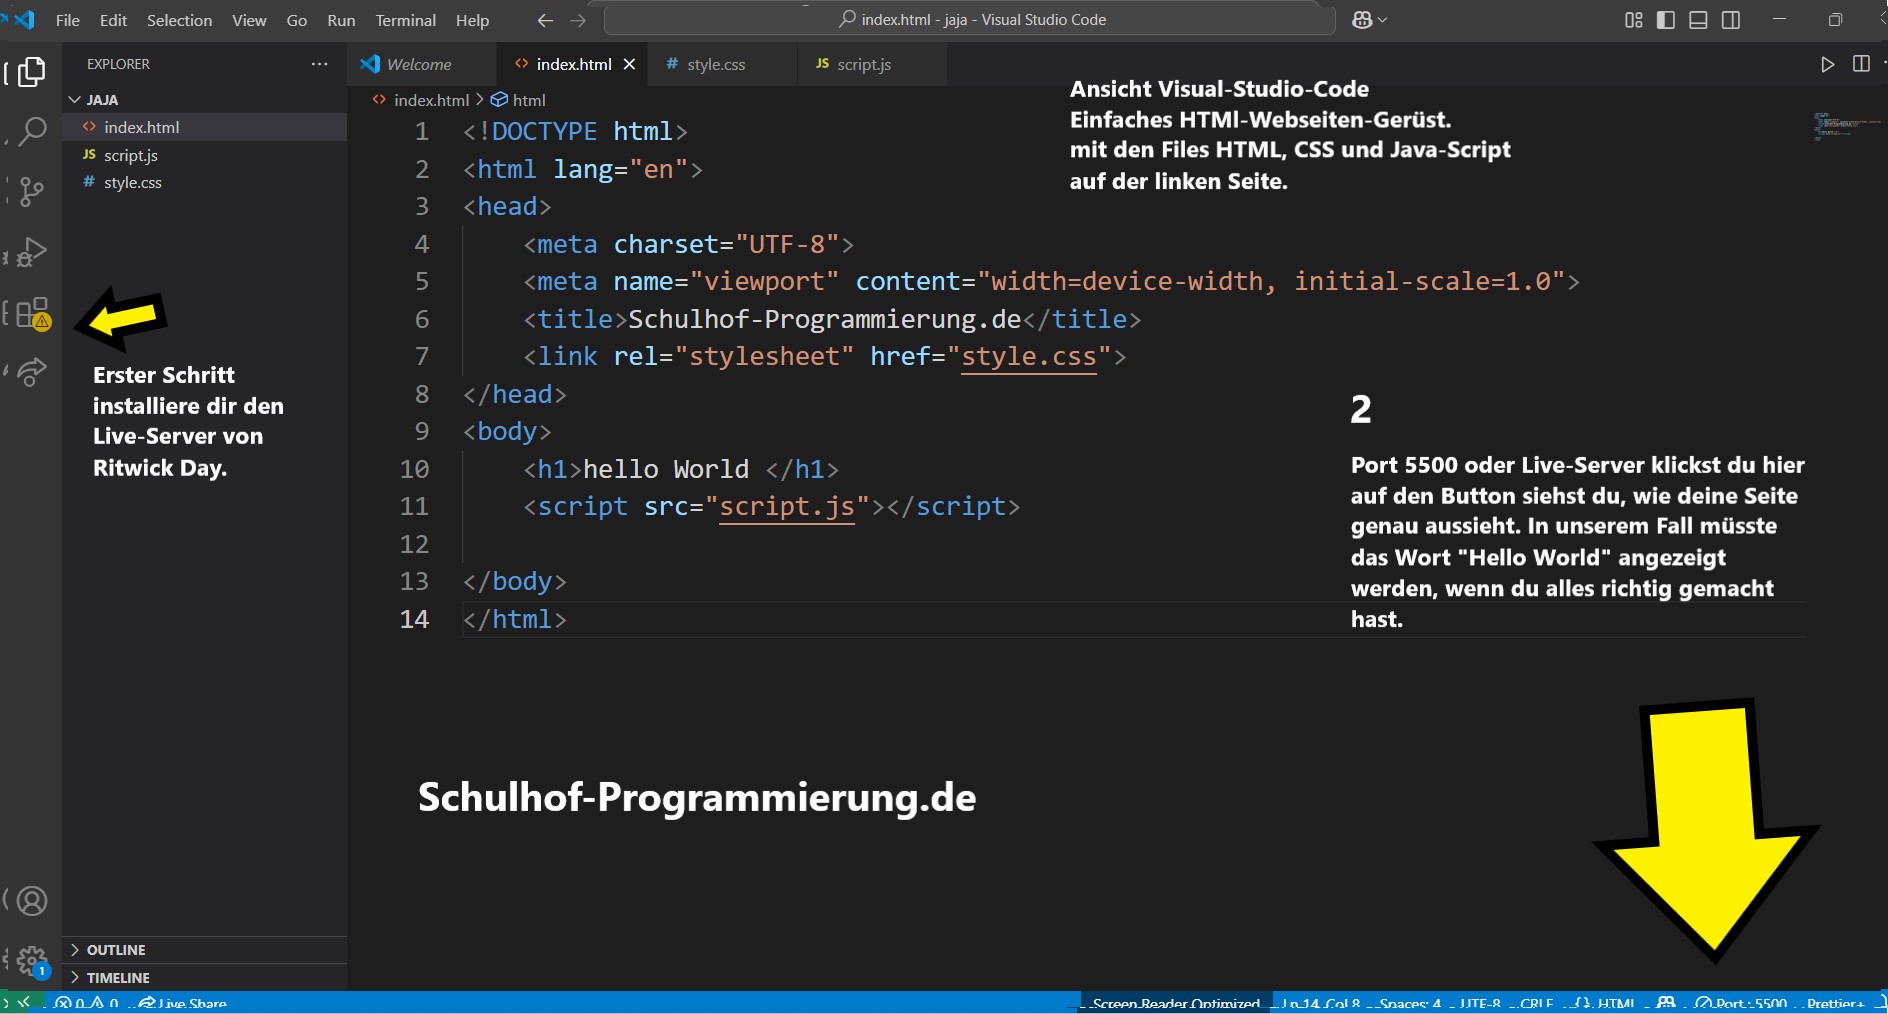Open the Copilot icon next to search bar
Screen dimensions: 1888x1014
[1362, 20]
